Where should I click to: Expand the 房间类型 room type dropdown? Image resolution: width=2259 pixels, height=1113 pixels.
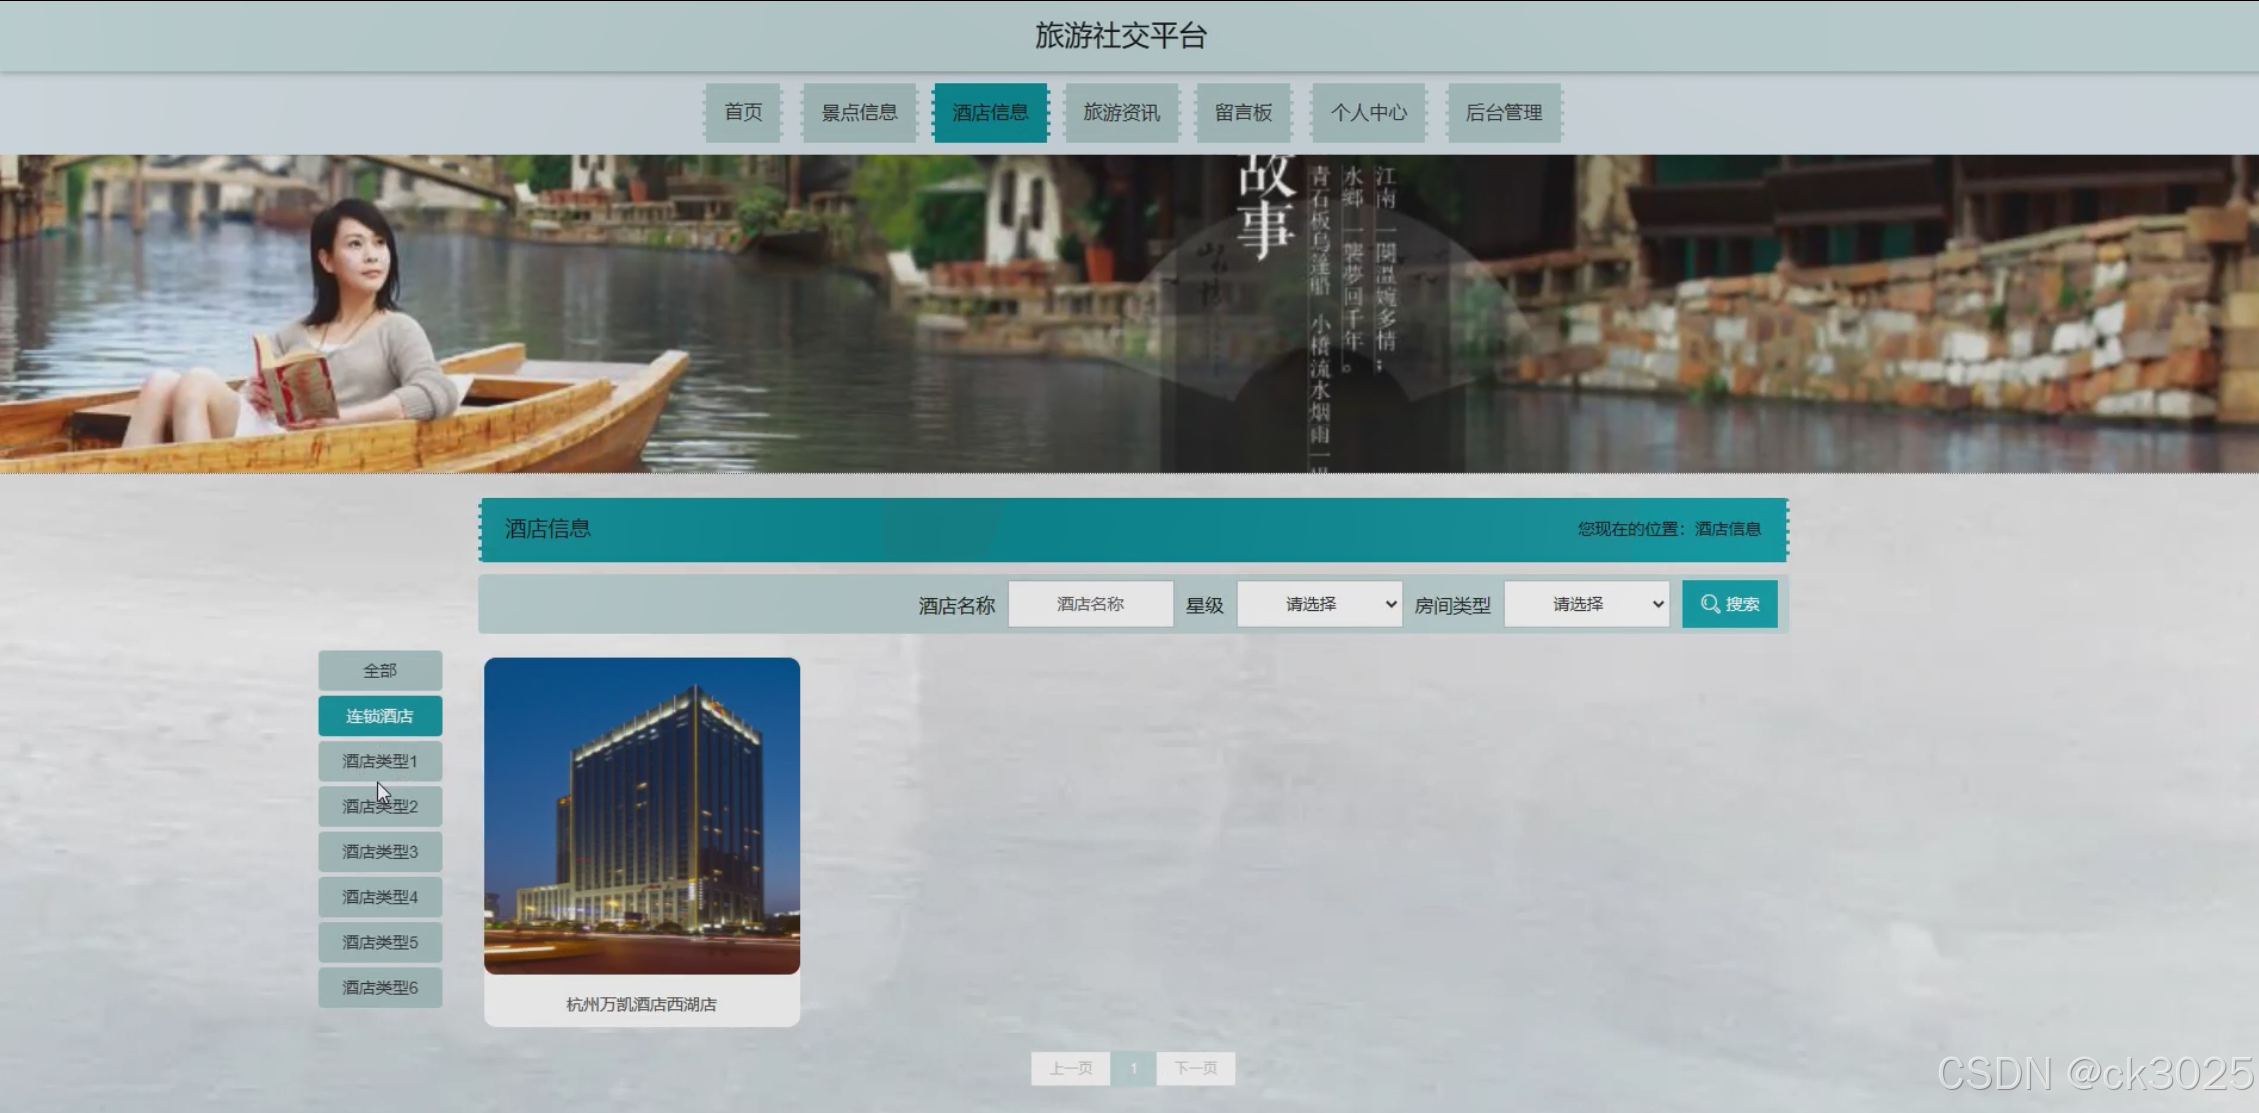point(1586,604)
